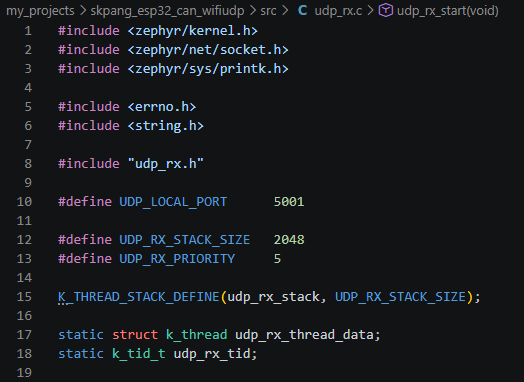The width and height of the screenshot is (524, 382).
Task: Click the struct keyword on line 17
Action: coord(135,335)
